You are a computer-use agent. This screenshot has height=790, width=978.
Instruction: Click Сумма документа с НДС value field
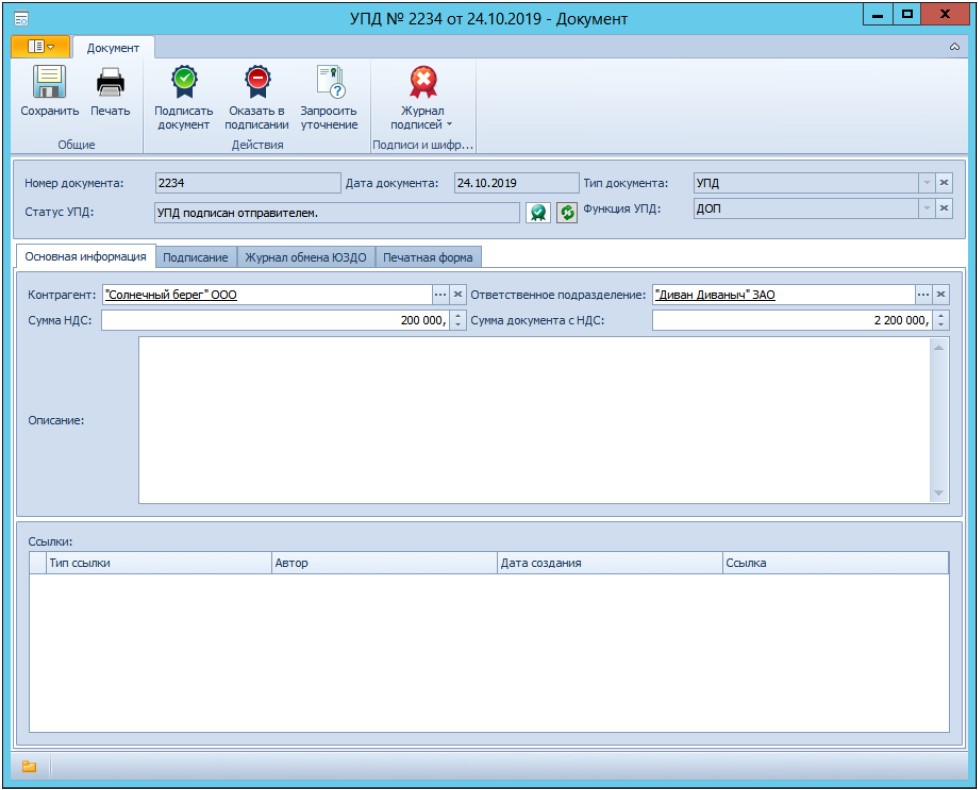[x=792, y=320]
